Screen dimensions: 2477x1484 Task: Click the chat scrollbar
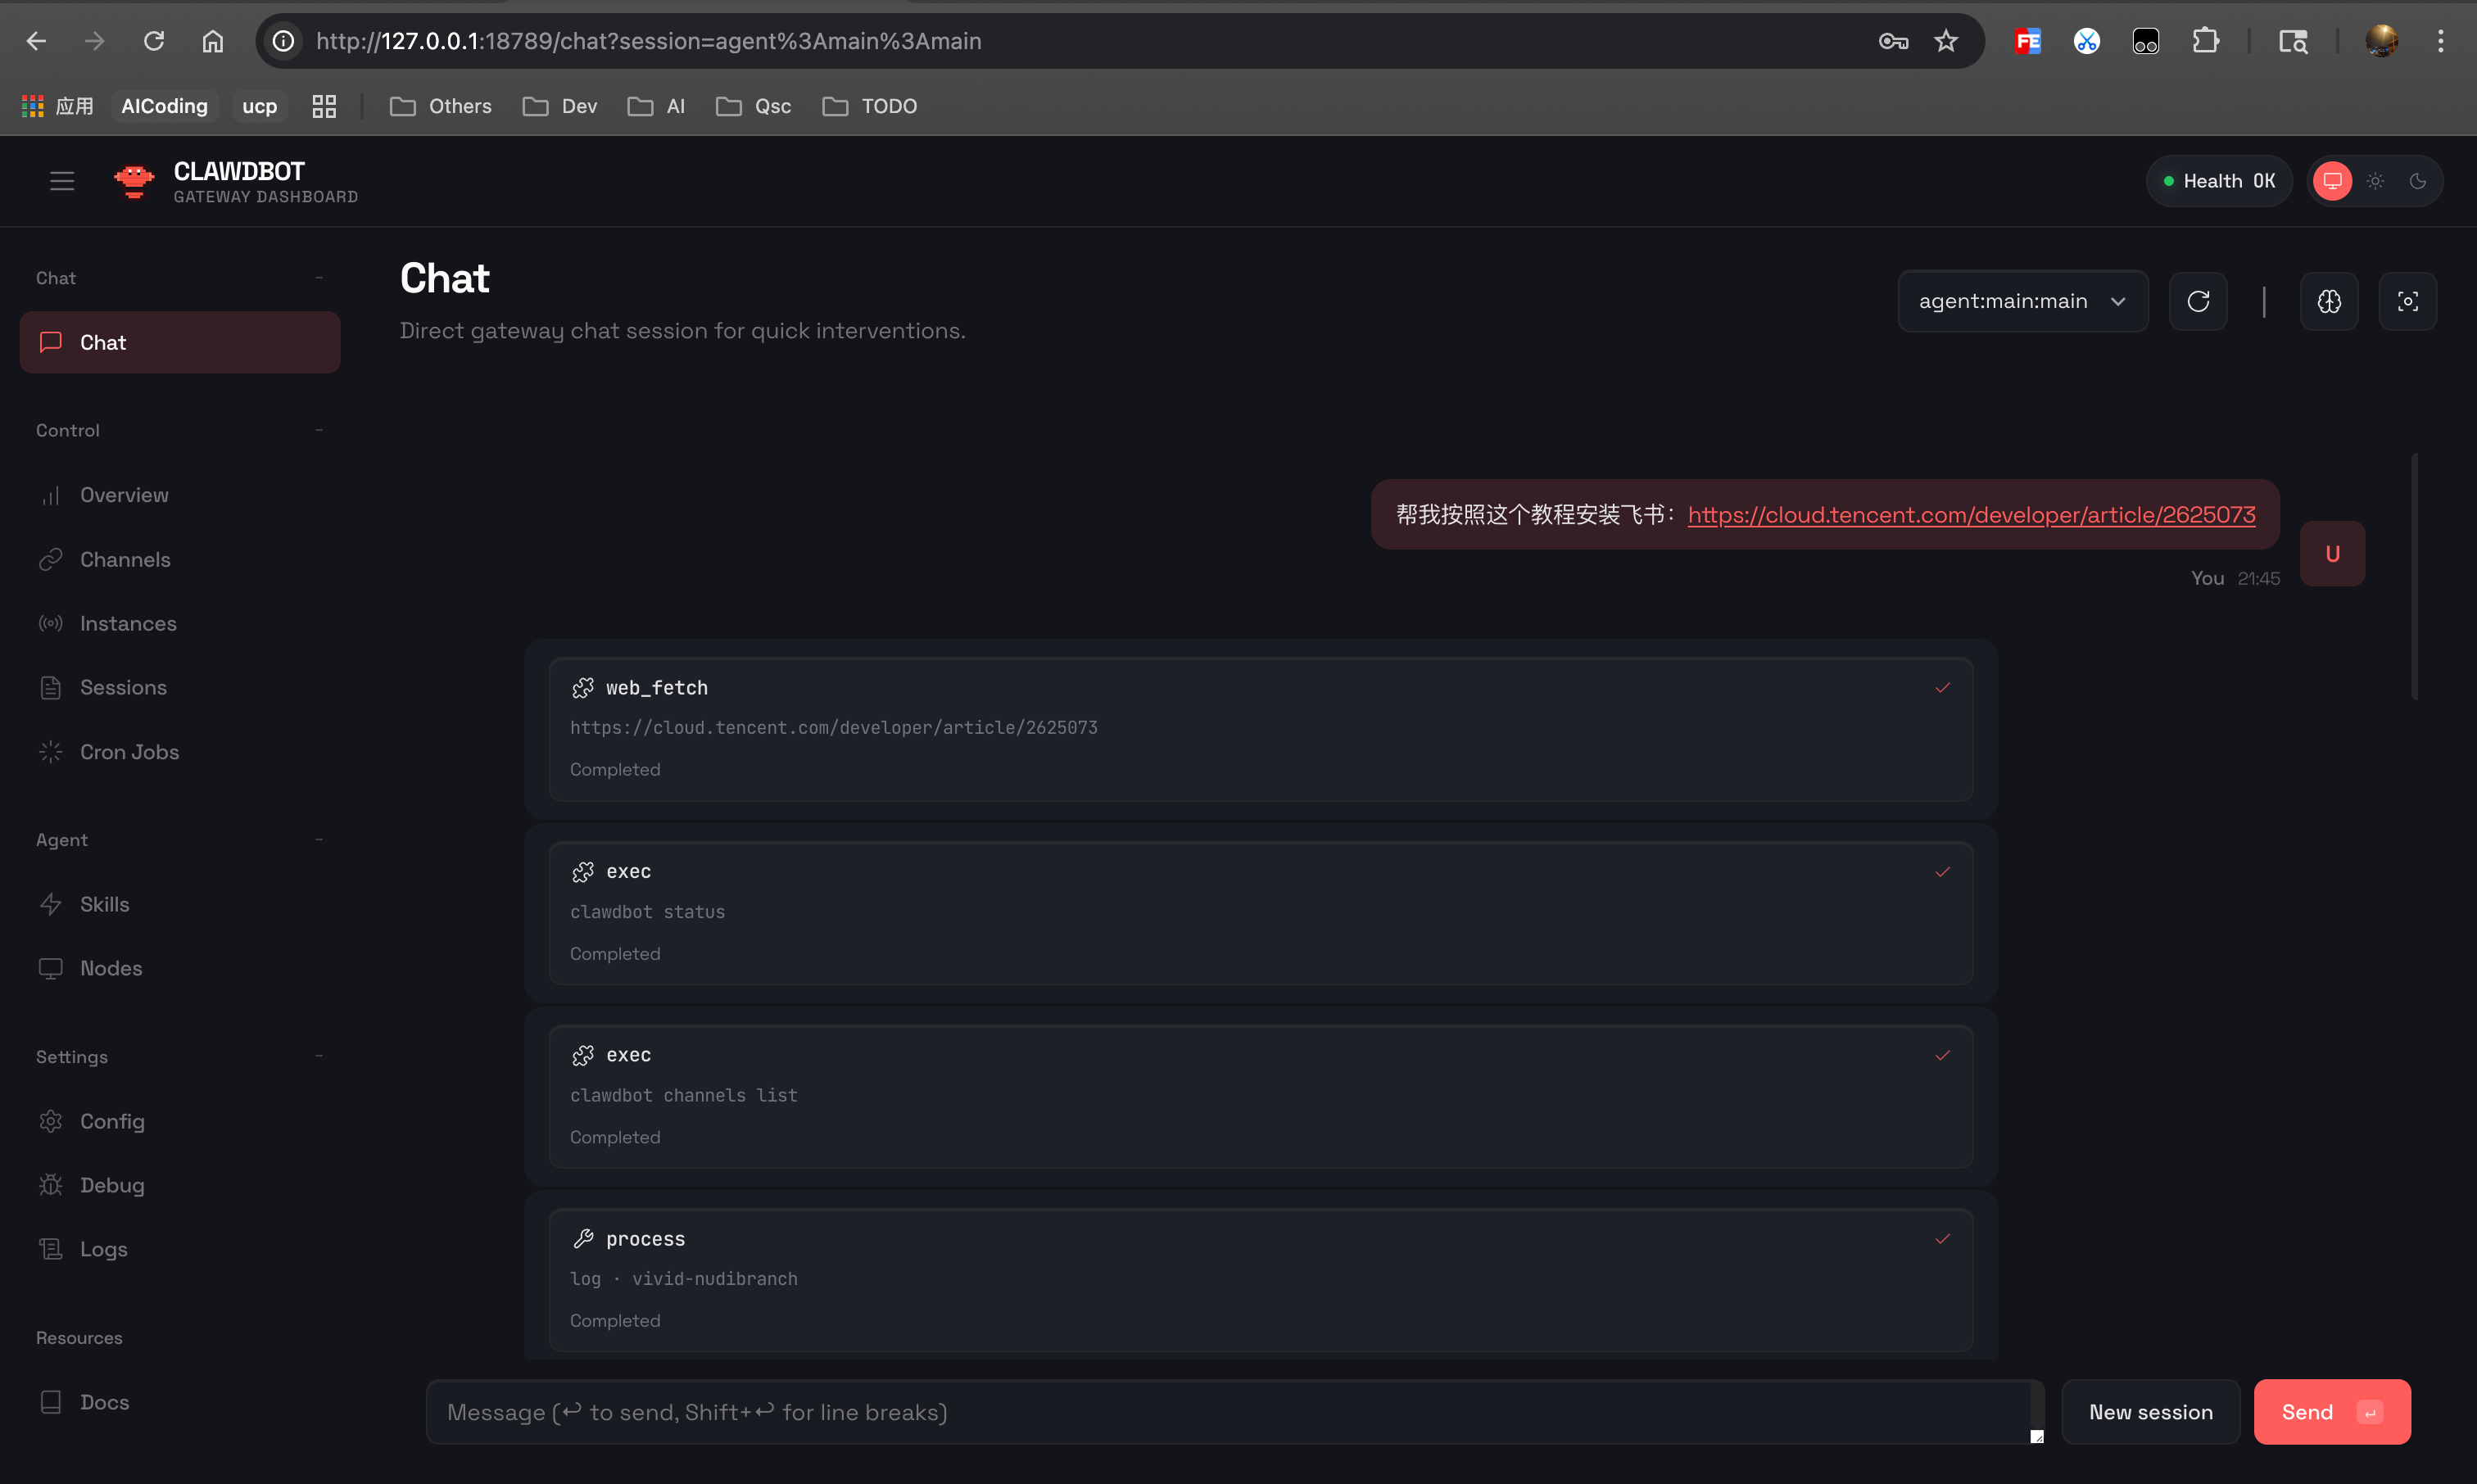[2414, 577]
